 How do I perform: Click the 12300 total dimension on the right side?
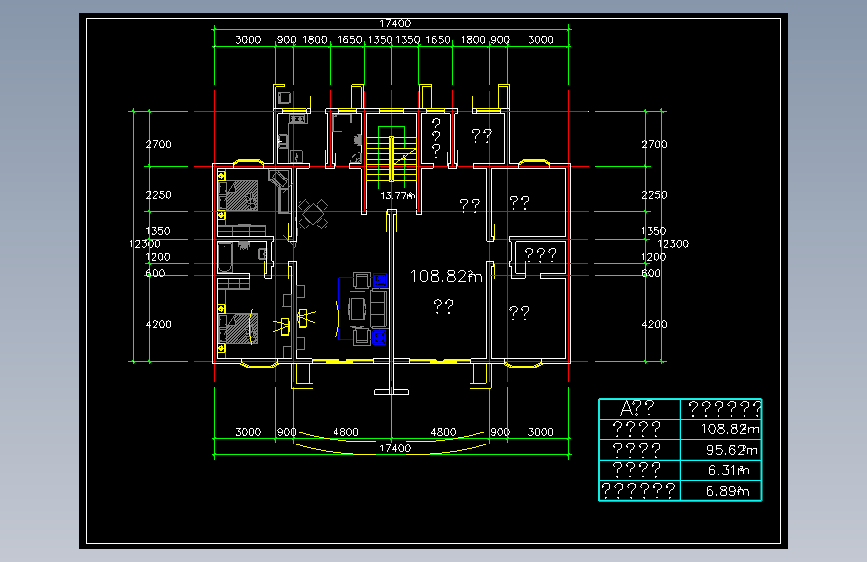pyautogui.click(x=673, y=244)
